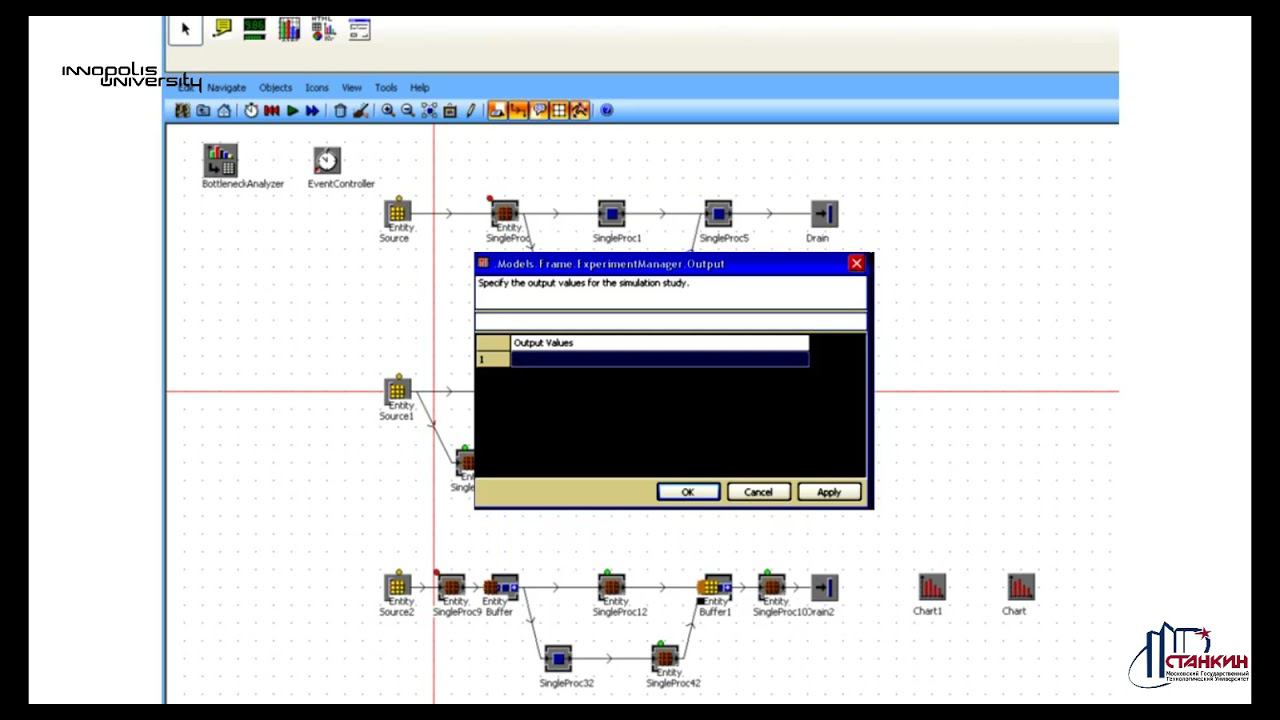Click the Output Values column header
Viewport: 1280px width, 720px height.
(x=659, y=343)
